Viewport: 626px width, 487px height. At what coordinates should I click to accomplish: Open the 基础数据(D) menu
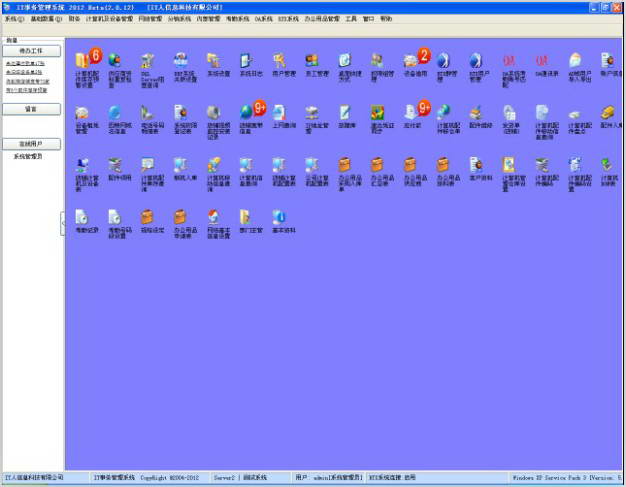(x=46, y=19)
